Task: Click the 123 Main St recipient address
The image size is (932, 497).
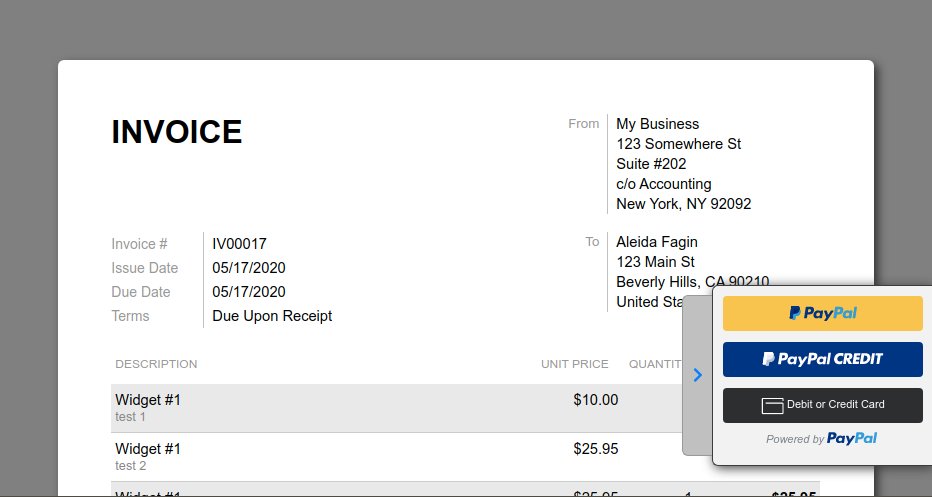Action: click(x=655, y=262)
